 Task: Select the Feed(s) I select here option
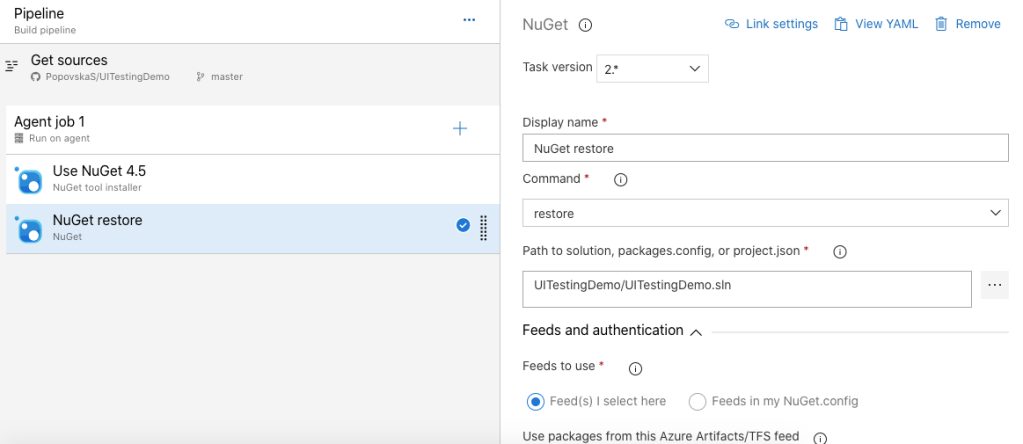[x=536, y=401]
